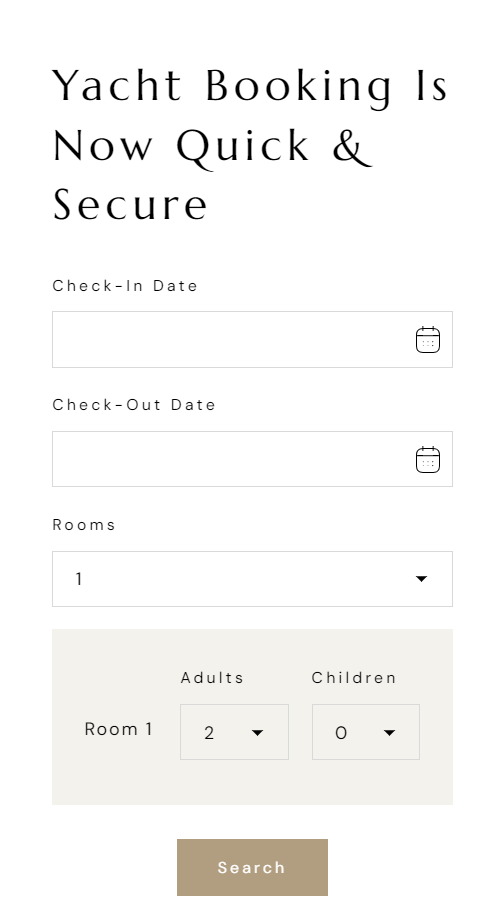The width and height of the screenshot is (503, 897).
Task: Focus the Check-In Date input field
Action: (252, 339)
